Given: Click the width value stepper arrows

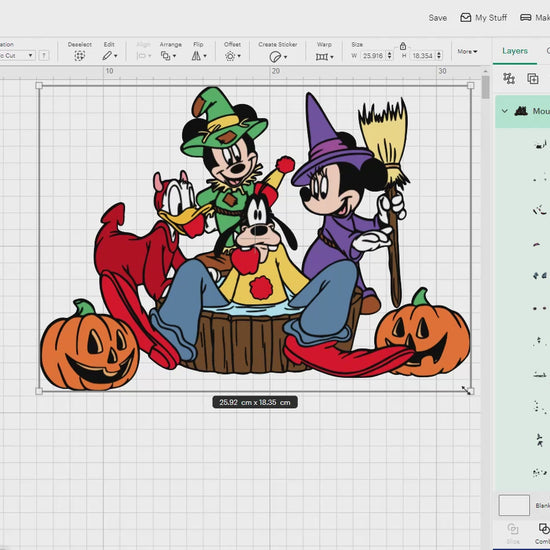Looking at the screenshot, I should pos(389,56).
